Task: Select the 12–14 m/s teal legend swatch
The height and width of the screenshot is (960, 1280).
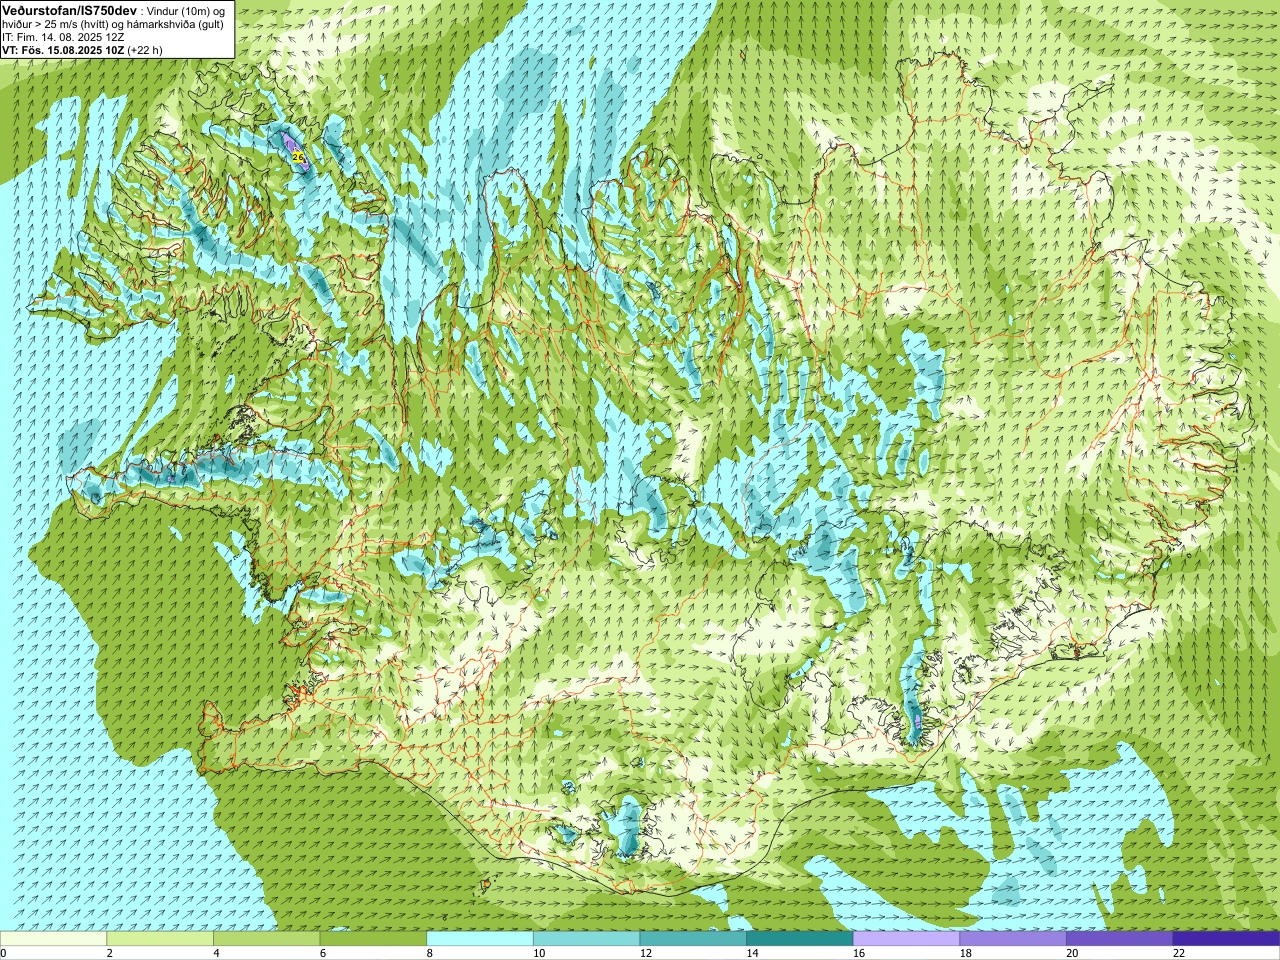Action: click(693, 939)
